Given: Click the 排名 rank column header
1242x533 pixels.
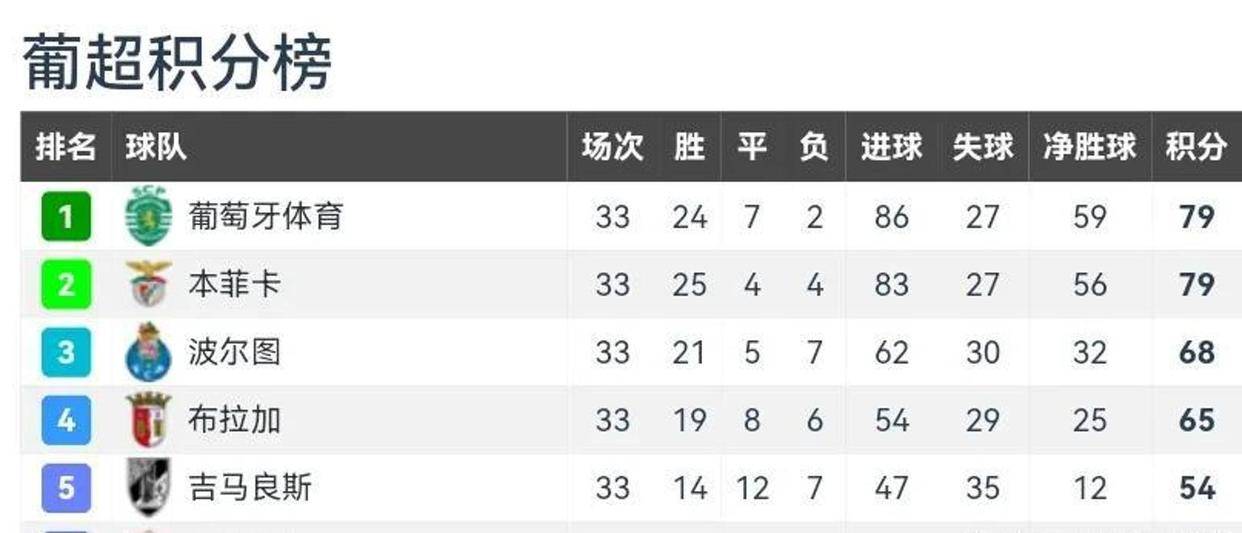Looking at the screenshot, I should (x=66, y=147).
